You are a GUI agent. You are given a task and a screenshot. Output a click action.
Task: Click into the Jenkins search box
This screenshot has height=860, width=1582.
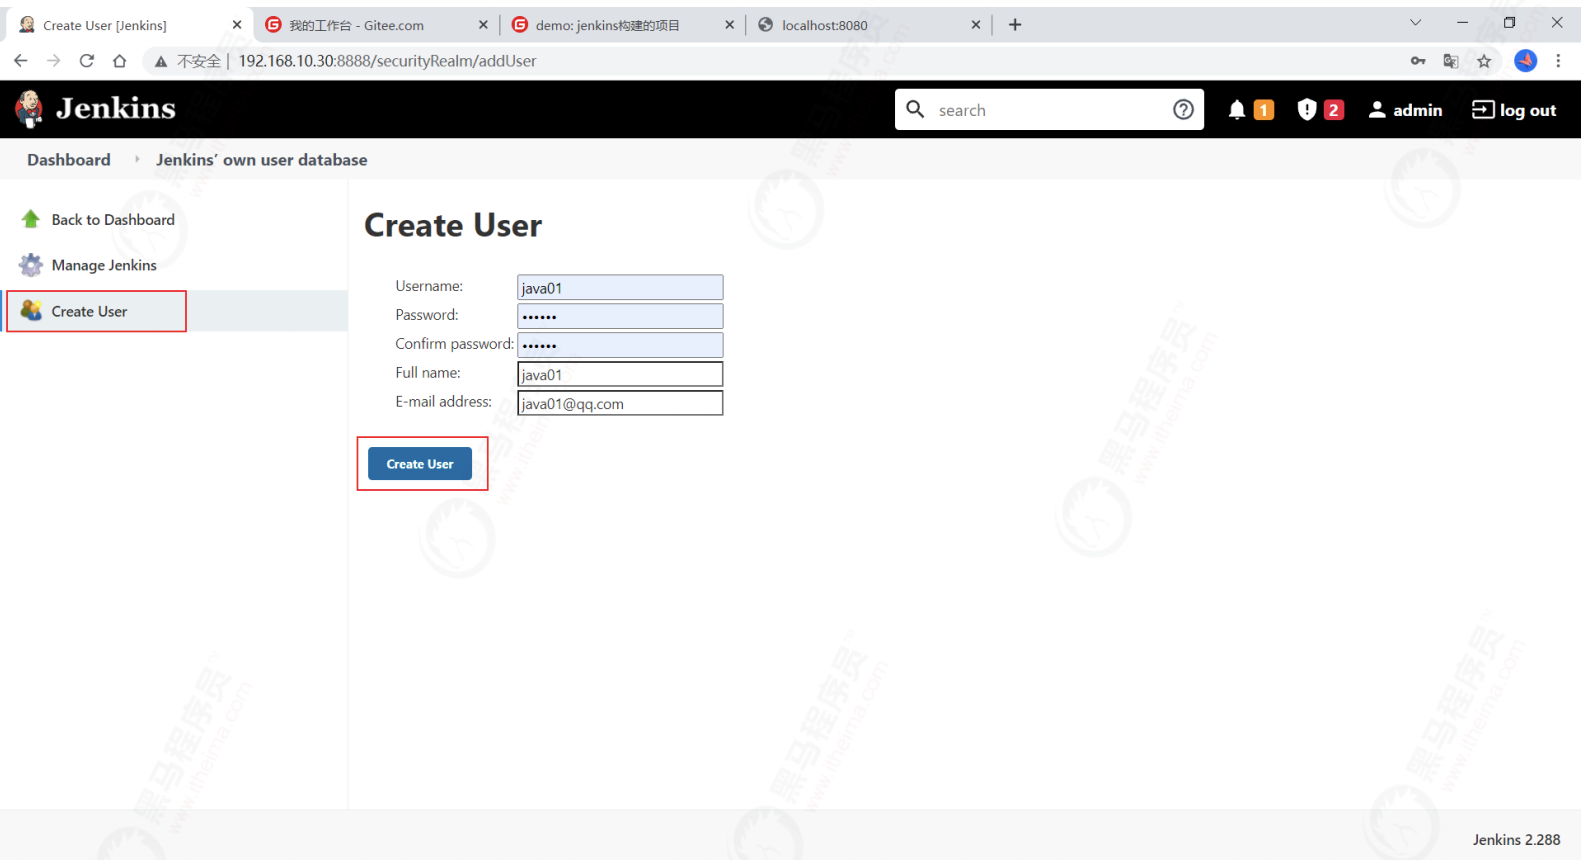[x=1049, y=110]
